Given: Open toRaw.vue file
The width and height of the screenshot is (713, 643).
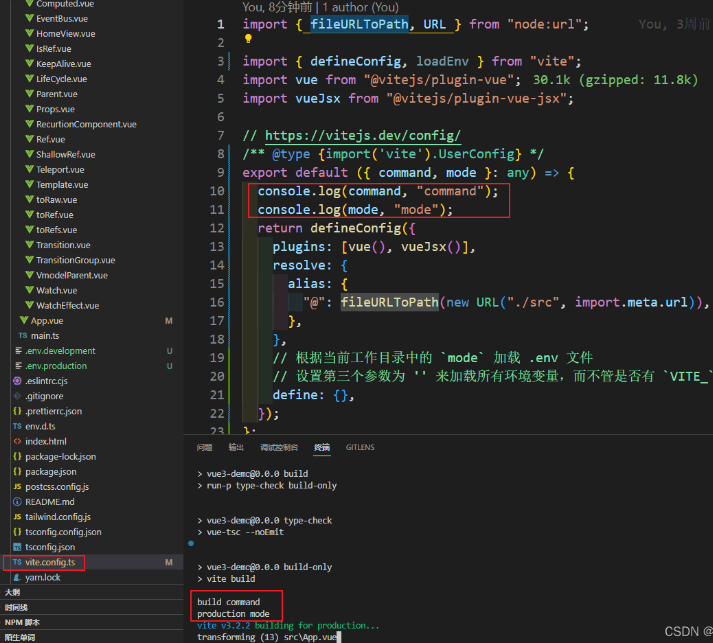Looking at the screenshot, I should 56,200.
